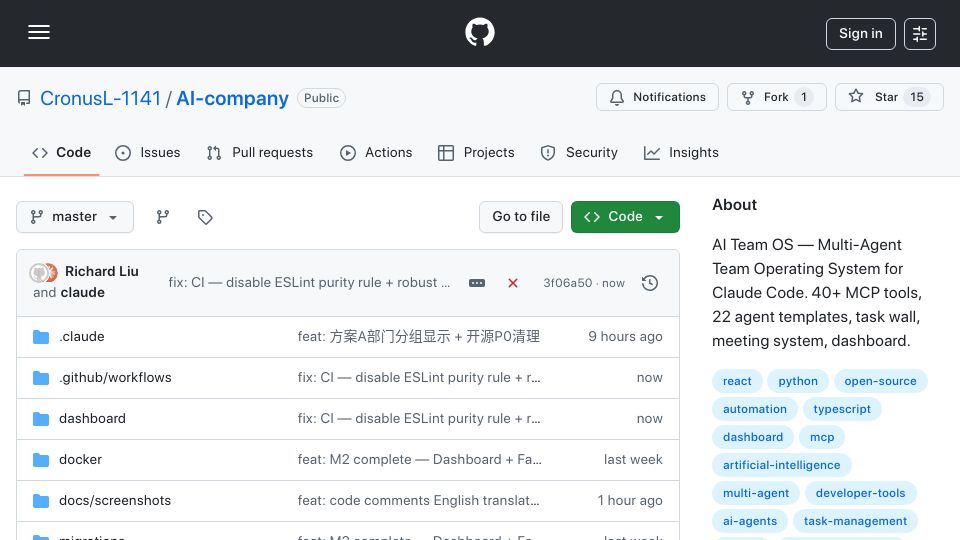The image size is (960, 540).
Task: Select the open-source topic tag
Action: (x=880, y=381)
